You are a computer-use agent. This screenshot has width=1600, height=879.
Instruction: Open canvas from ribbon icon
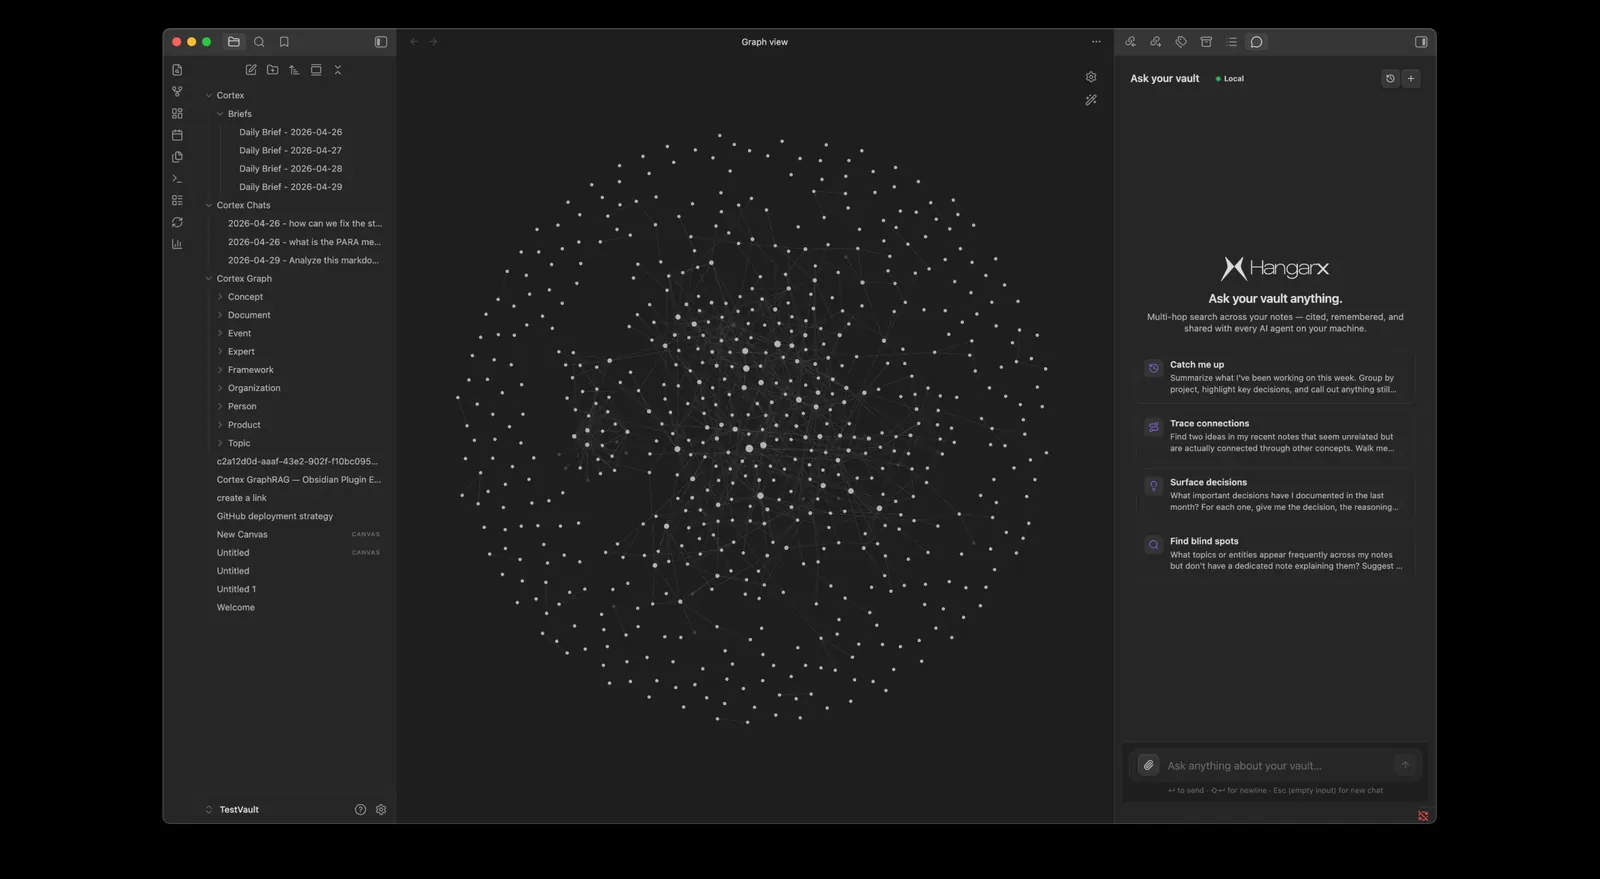click(177, 113)
